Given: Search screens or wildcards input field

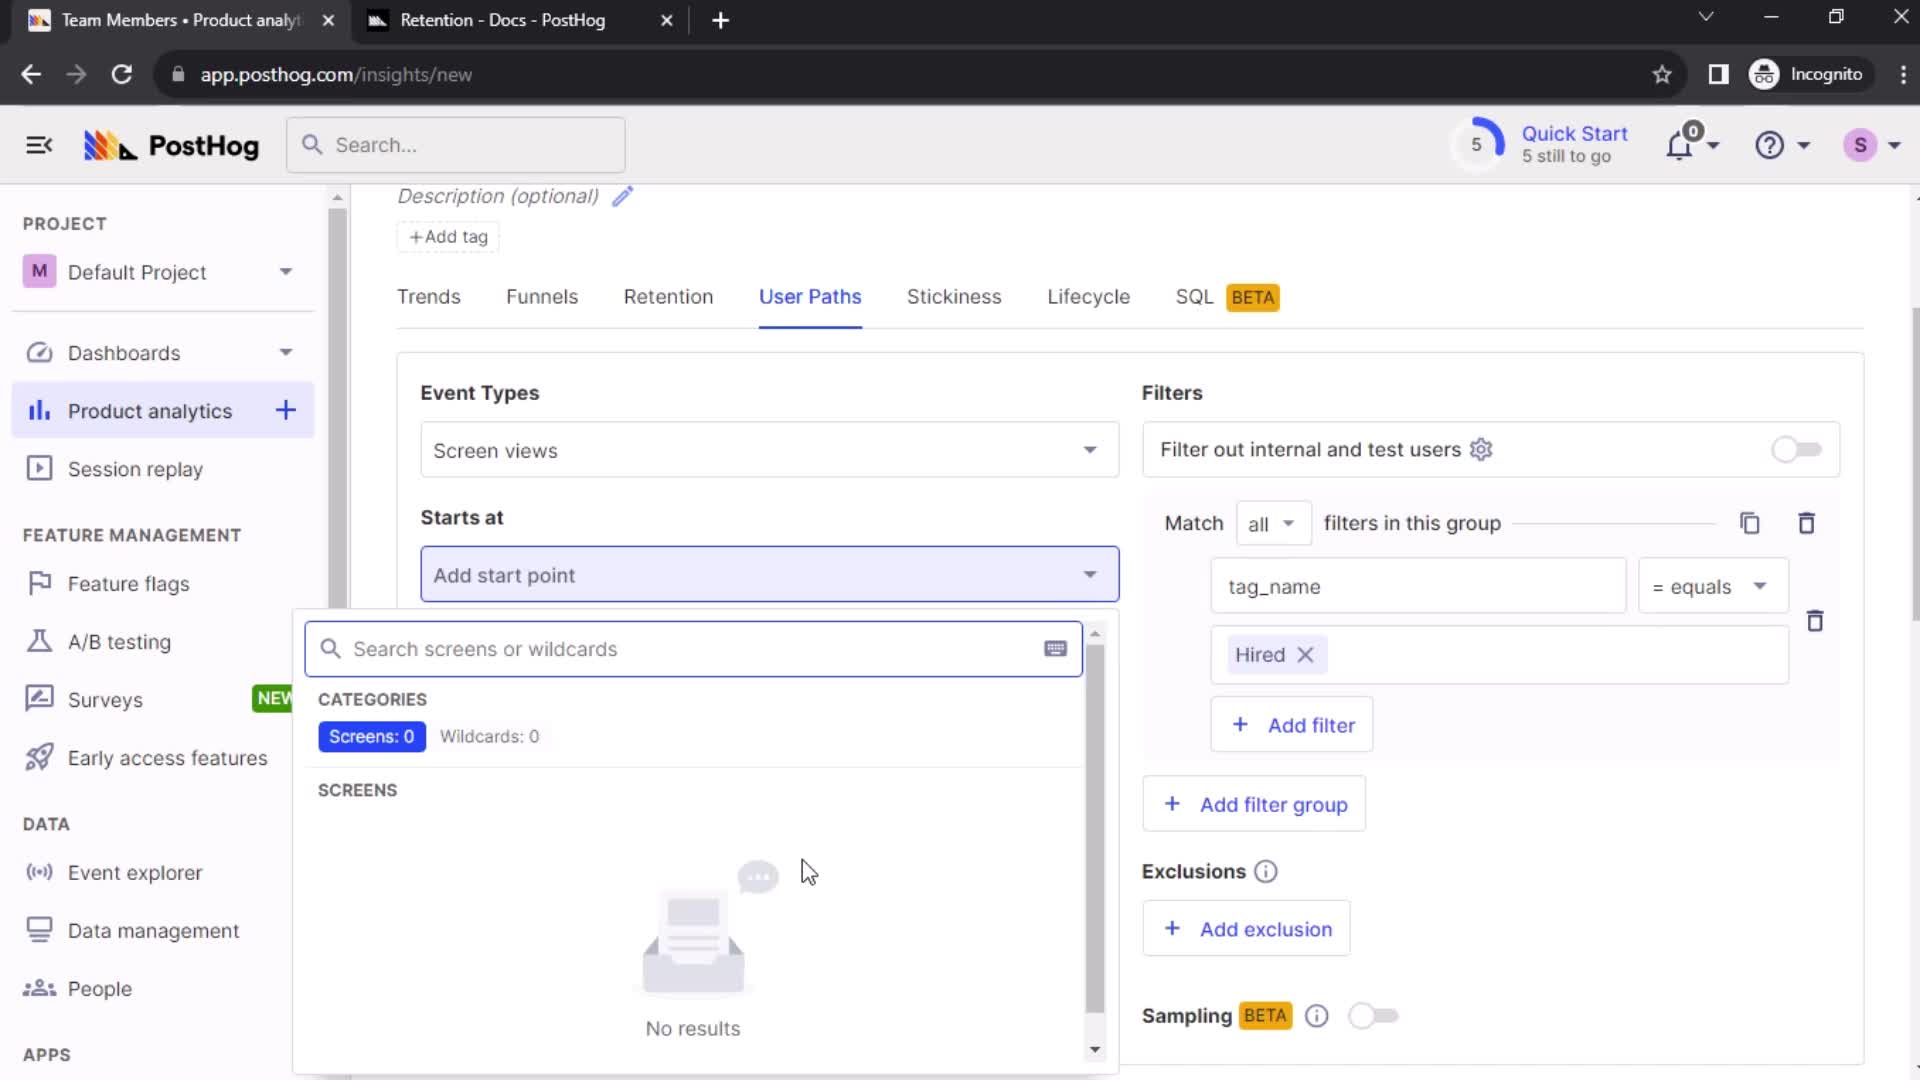Looking at the screenshot, I should tap(694, 649).
